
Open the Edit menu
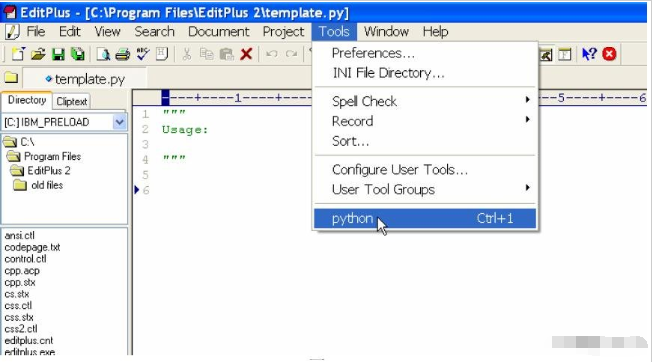pos(69,32)
